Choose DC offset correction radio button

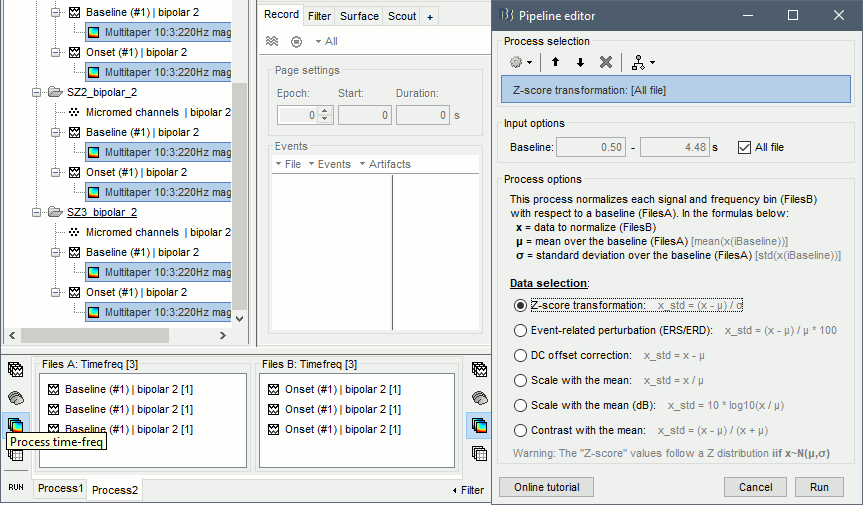click(520, 355)
